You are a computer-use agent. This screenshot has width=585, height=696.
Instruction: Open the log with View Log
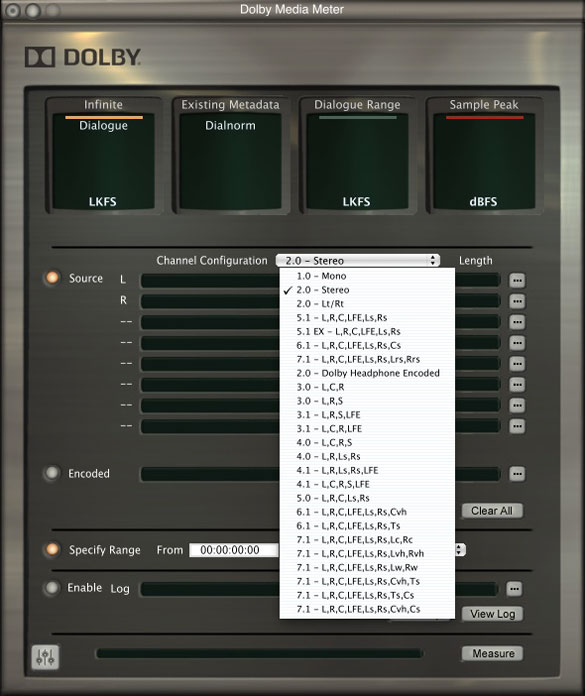(492, 614)
